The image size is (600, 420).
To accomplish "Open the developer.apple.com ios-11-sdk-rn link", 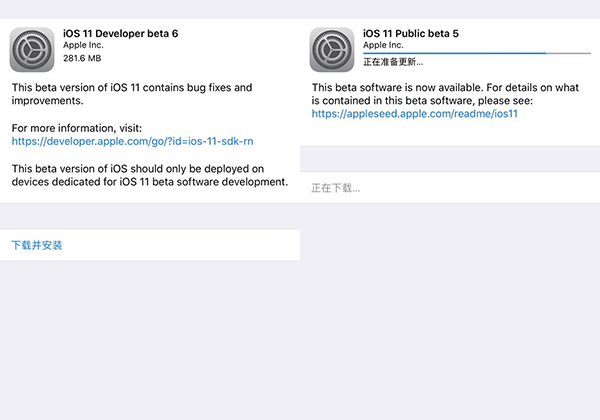I will tap(132, 141).
